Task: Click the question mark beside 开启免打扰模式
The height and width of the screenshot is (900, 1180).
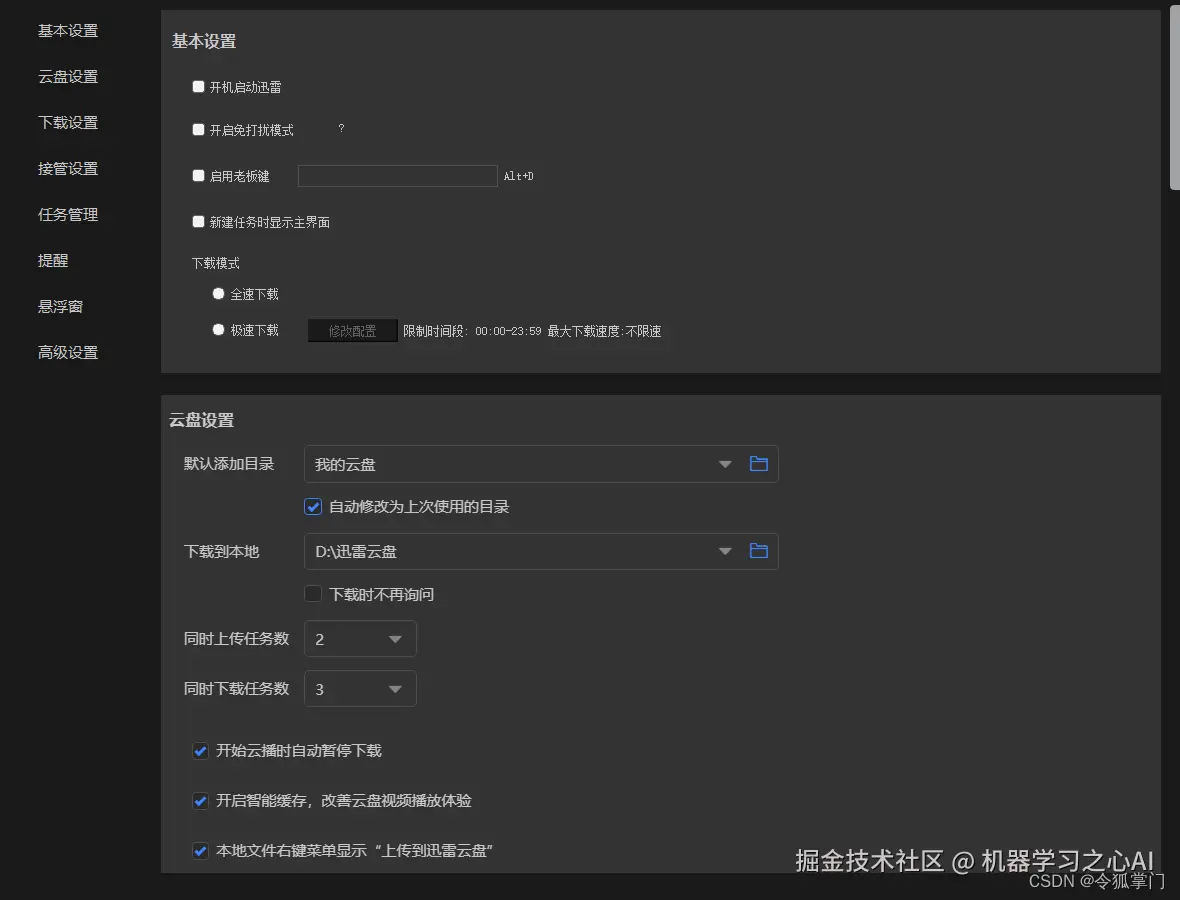Action: pos(340,129)
